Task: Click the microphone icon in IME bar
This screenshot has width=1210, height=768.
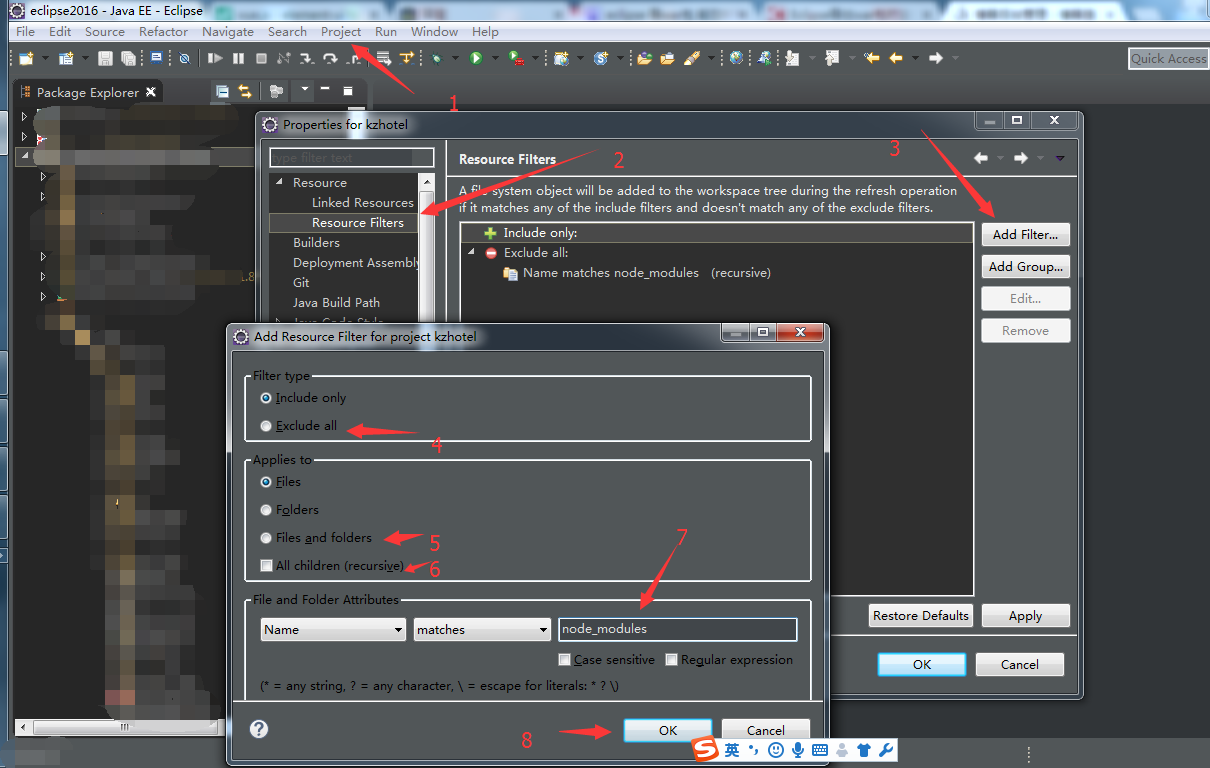Action: point(798,750)
